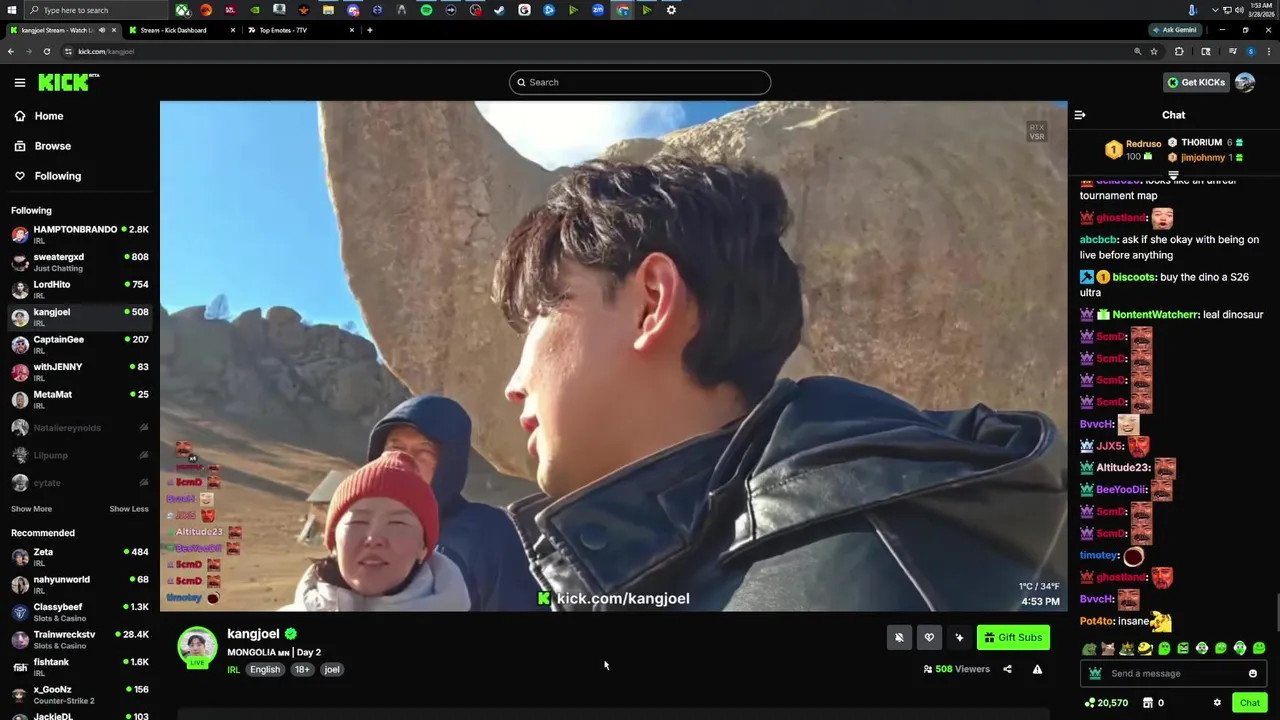The height and width of the screenshot is (720, 1280).
Task: Collapse the chat panel with arrow icon
Action: point(1080,115)
